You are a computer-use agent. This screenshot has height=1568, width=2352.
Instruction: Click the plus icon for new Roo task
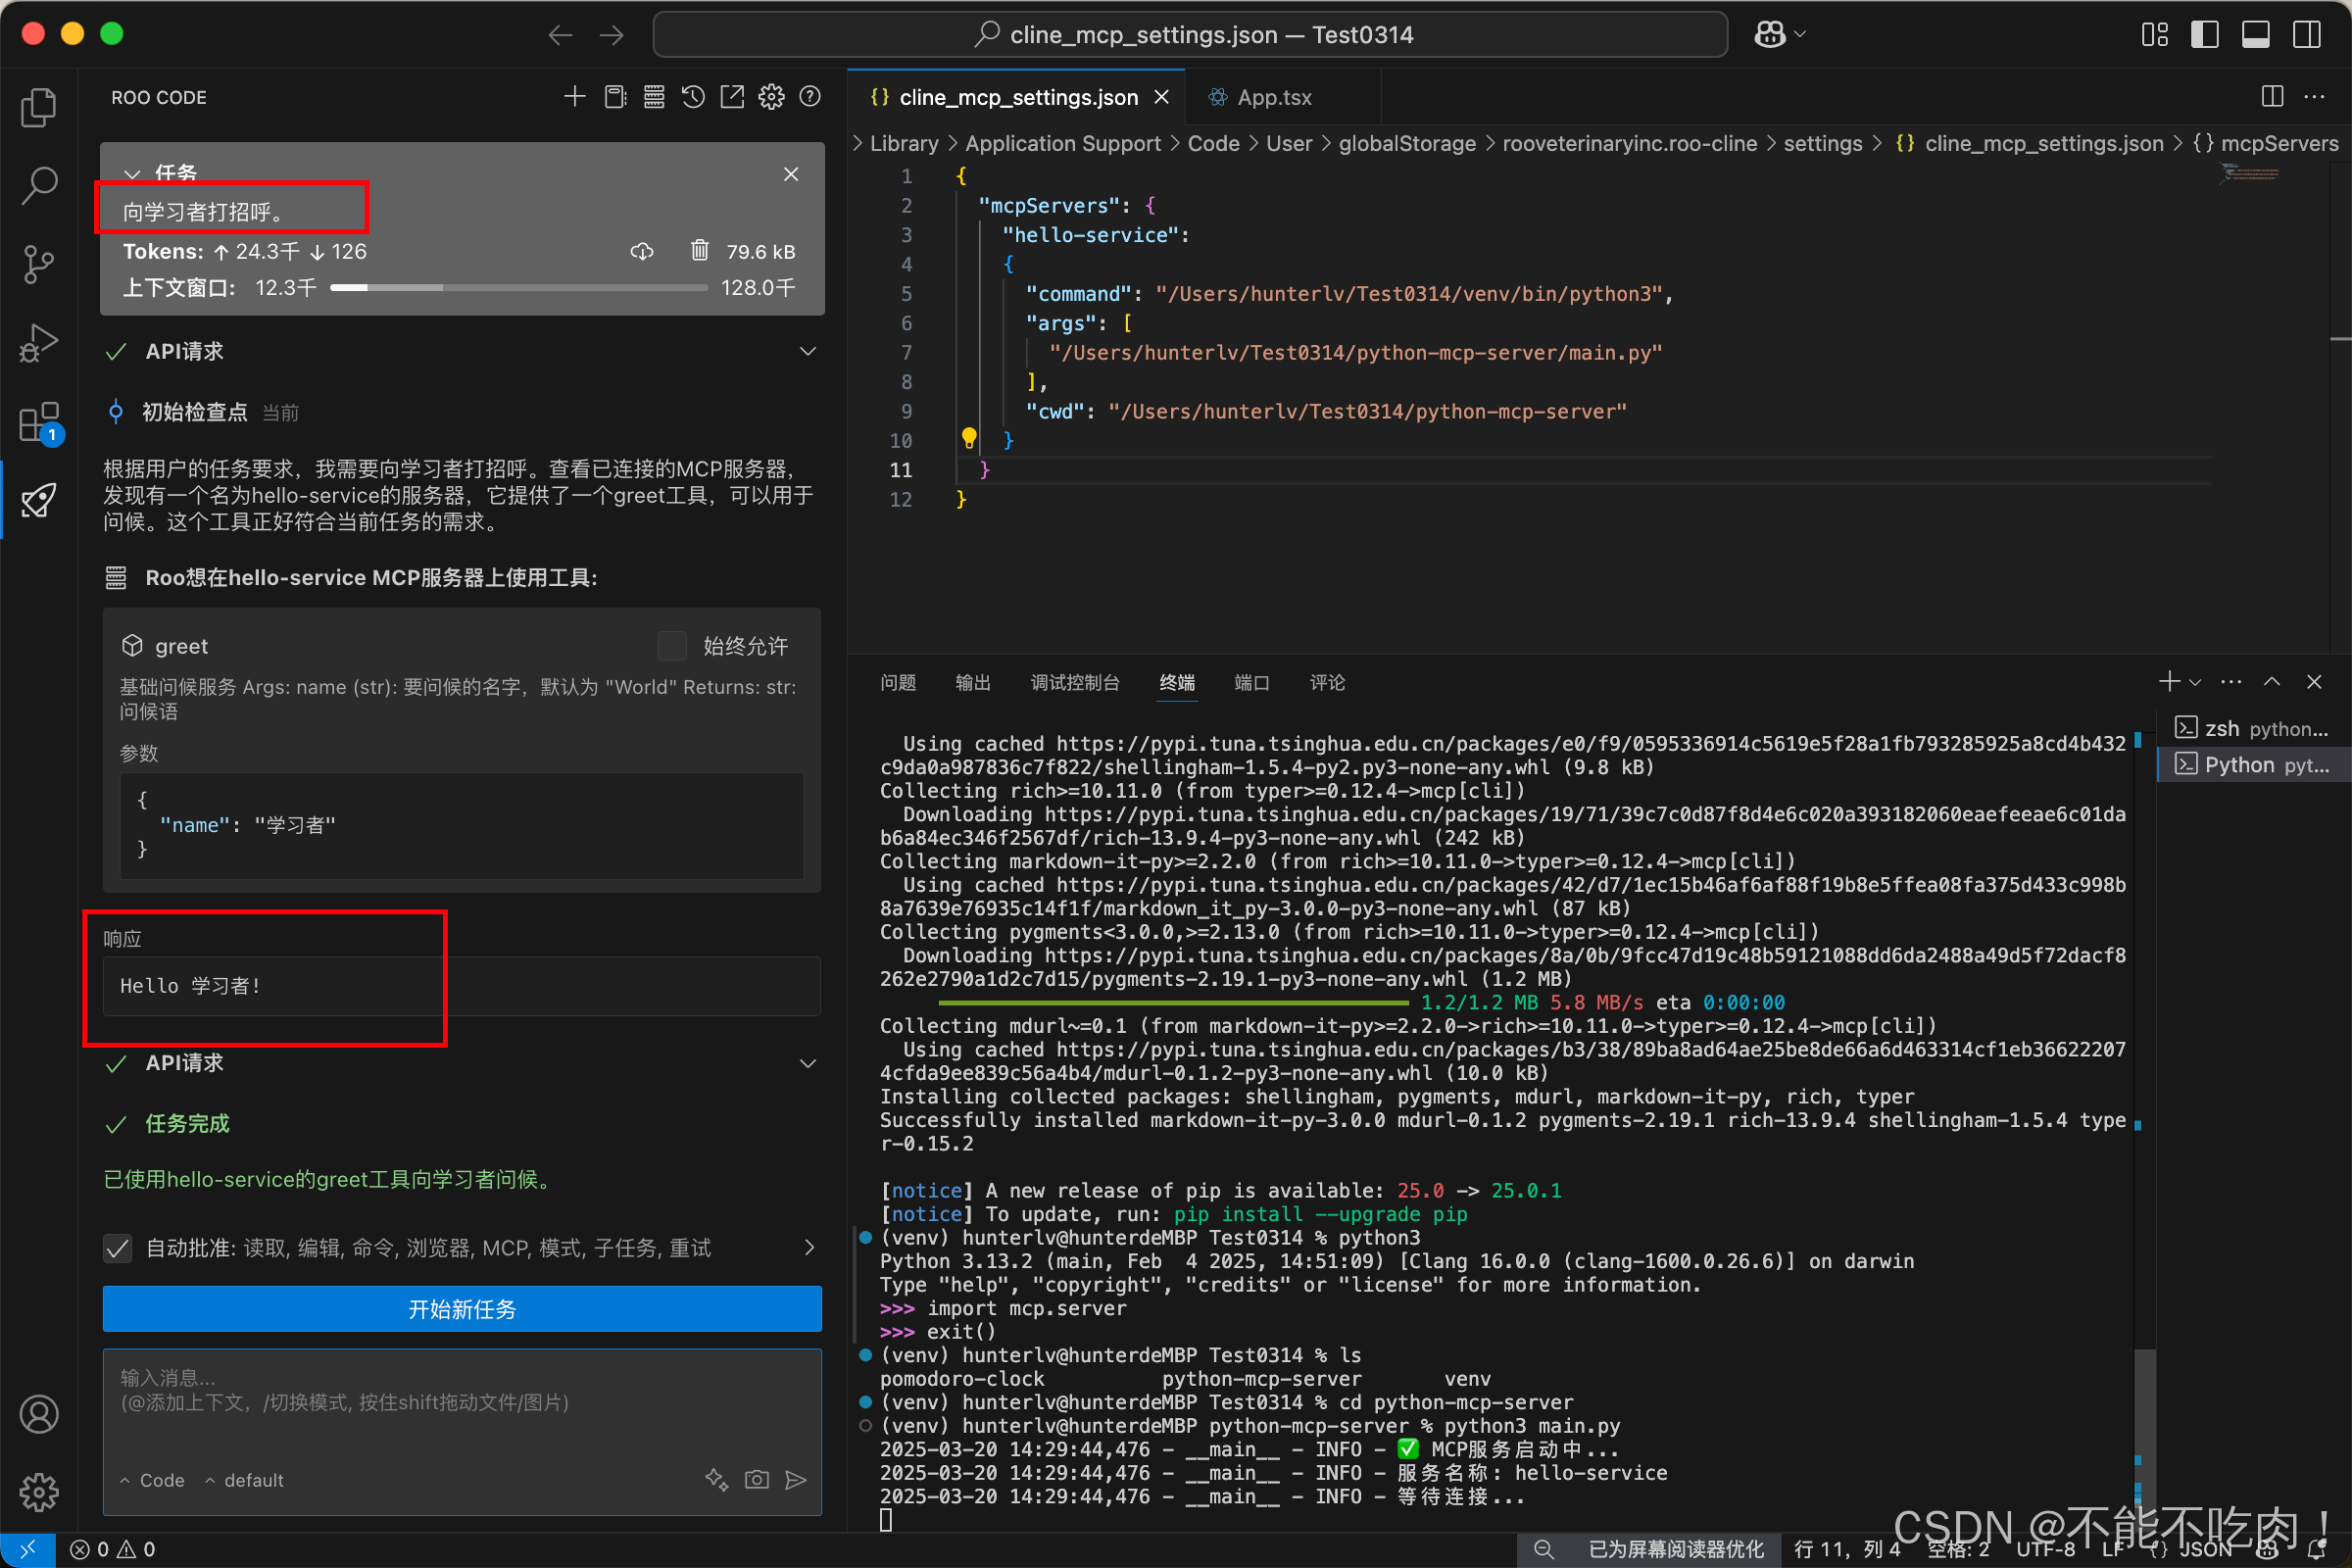[x=574, y=97]
